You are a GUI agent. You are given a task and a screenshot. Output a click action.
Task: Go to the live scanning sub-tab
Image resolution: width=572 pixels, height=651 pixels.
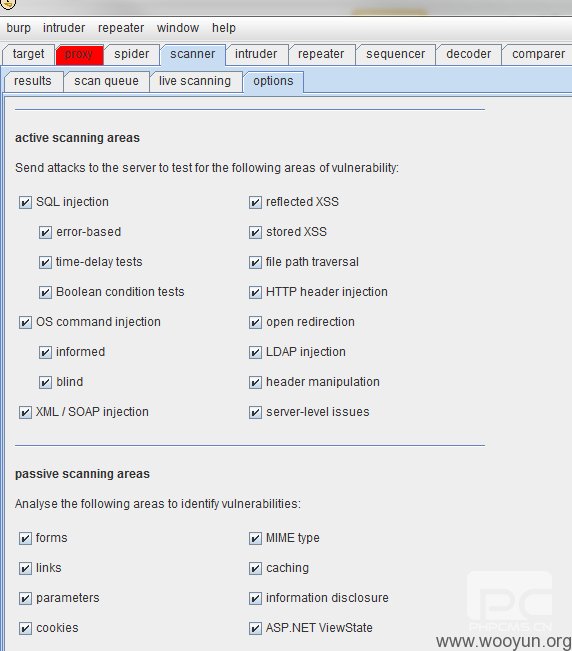click(195, 81)
